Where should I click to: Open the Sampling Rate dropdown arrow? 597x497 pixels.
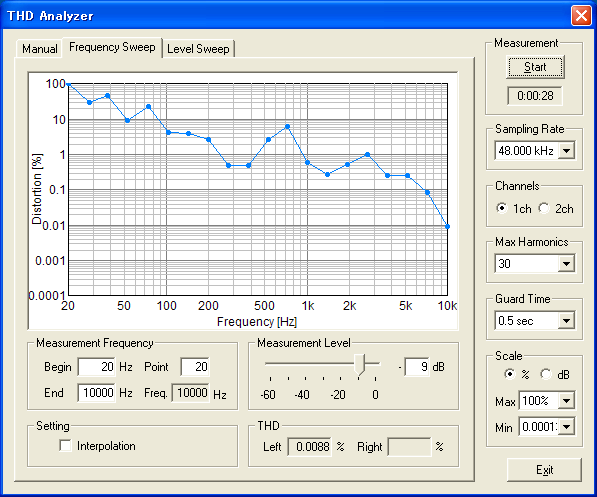tap(566, 151)
